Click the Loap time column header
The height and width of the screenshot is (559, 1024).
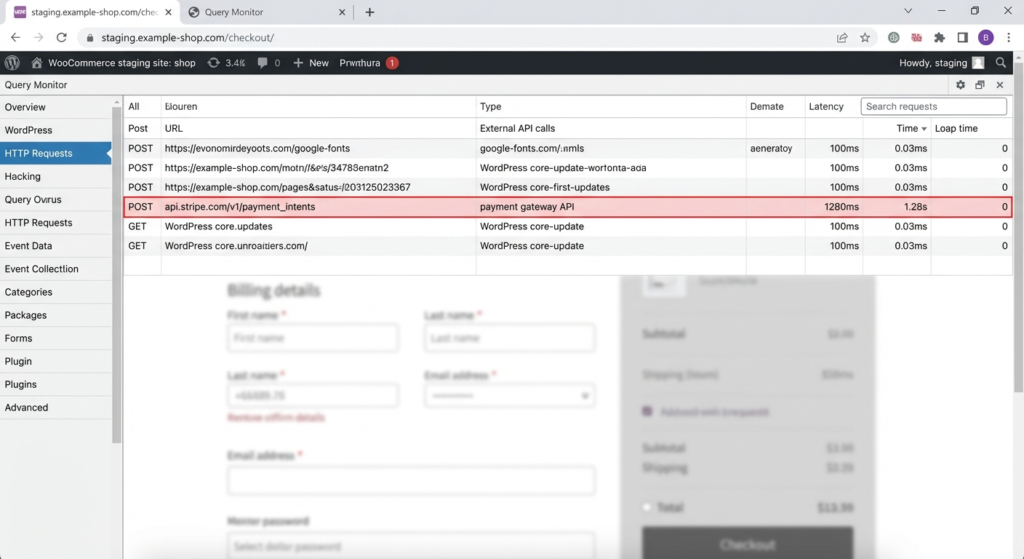pos(956,129)
